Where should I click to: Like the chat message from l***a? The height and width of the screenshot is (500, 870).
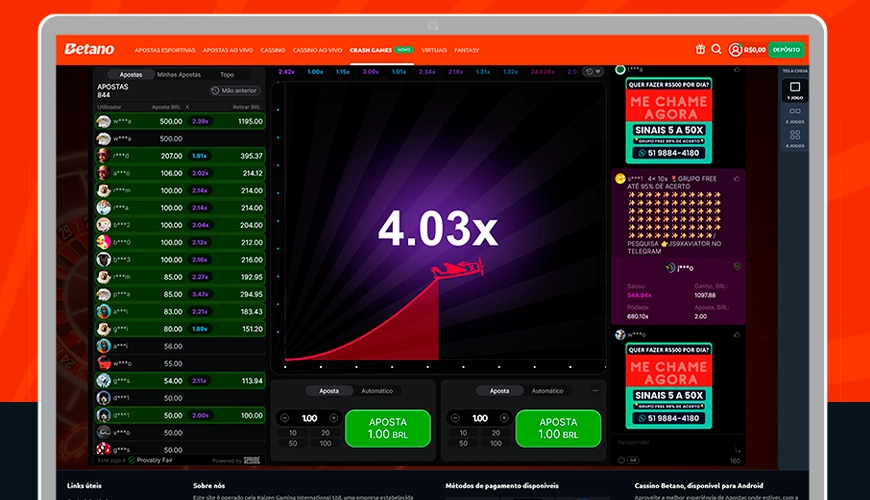coord(737,70)
